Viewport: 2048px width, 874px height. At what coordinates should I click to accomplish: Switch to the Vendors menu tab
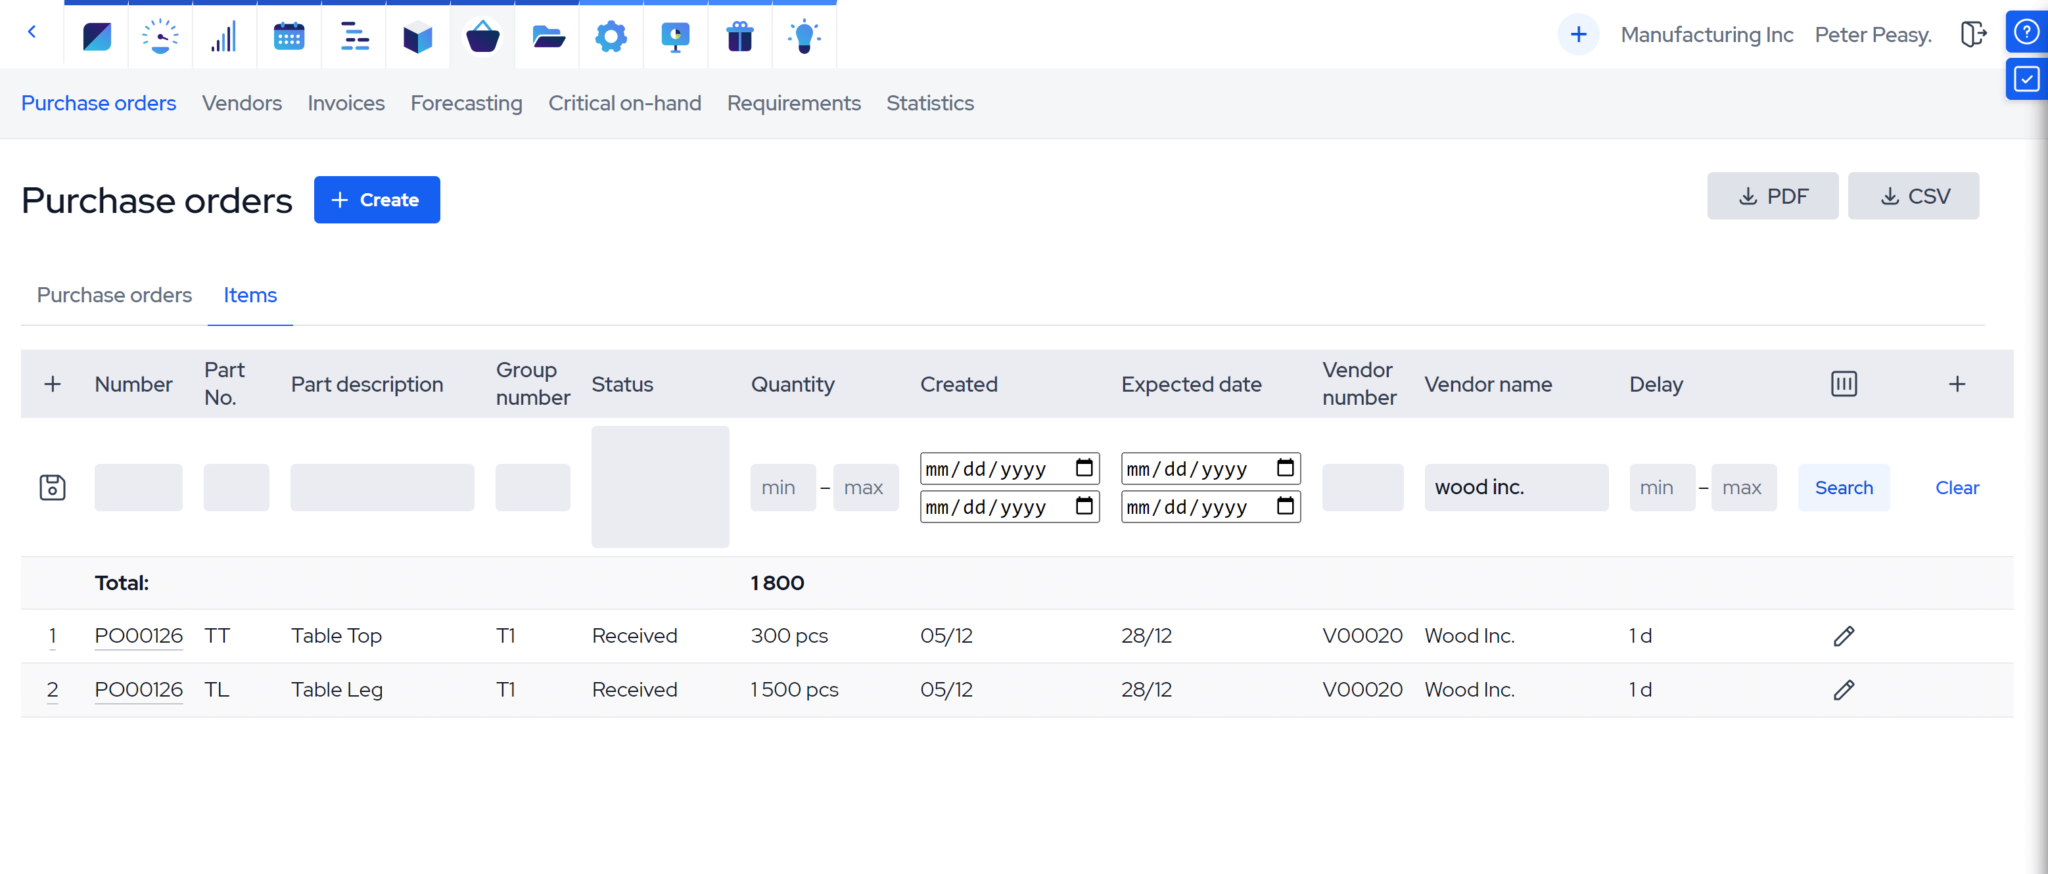click(x=242, y=103)
